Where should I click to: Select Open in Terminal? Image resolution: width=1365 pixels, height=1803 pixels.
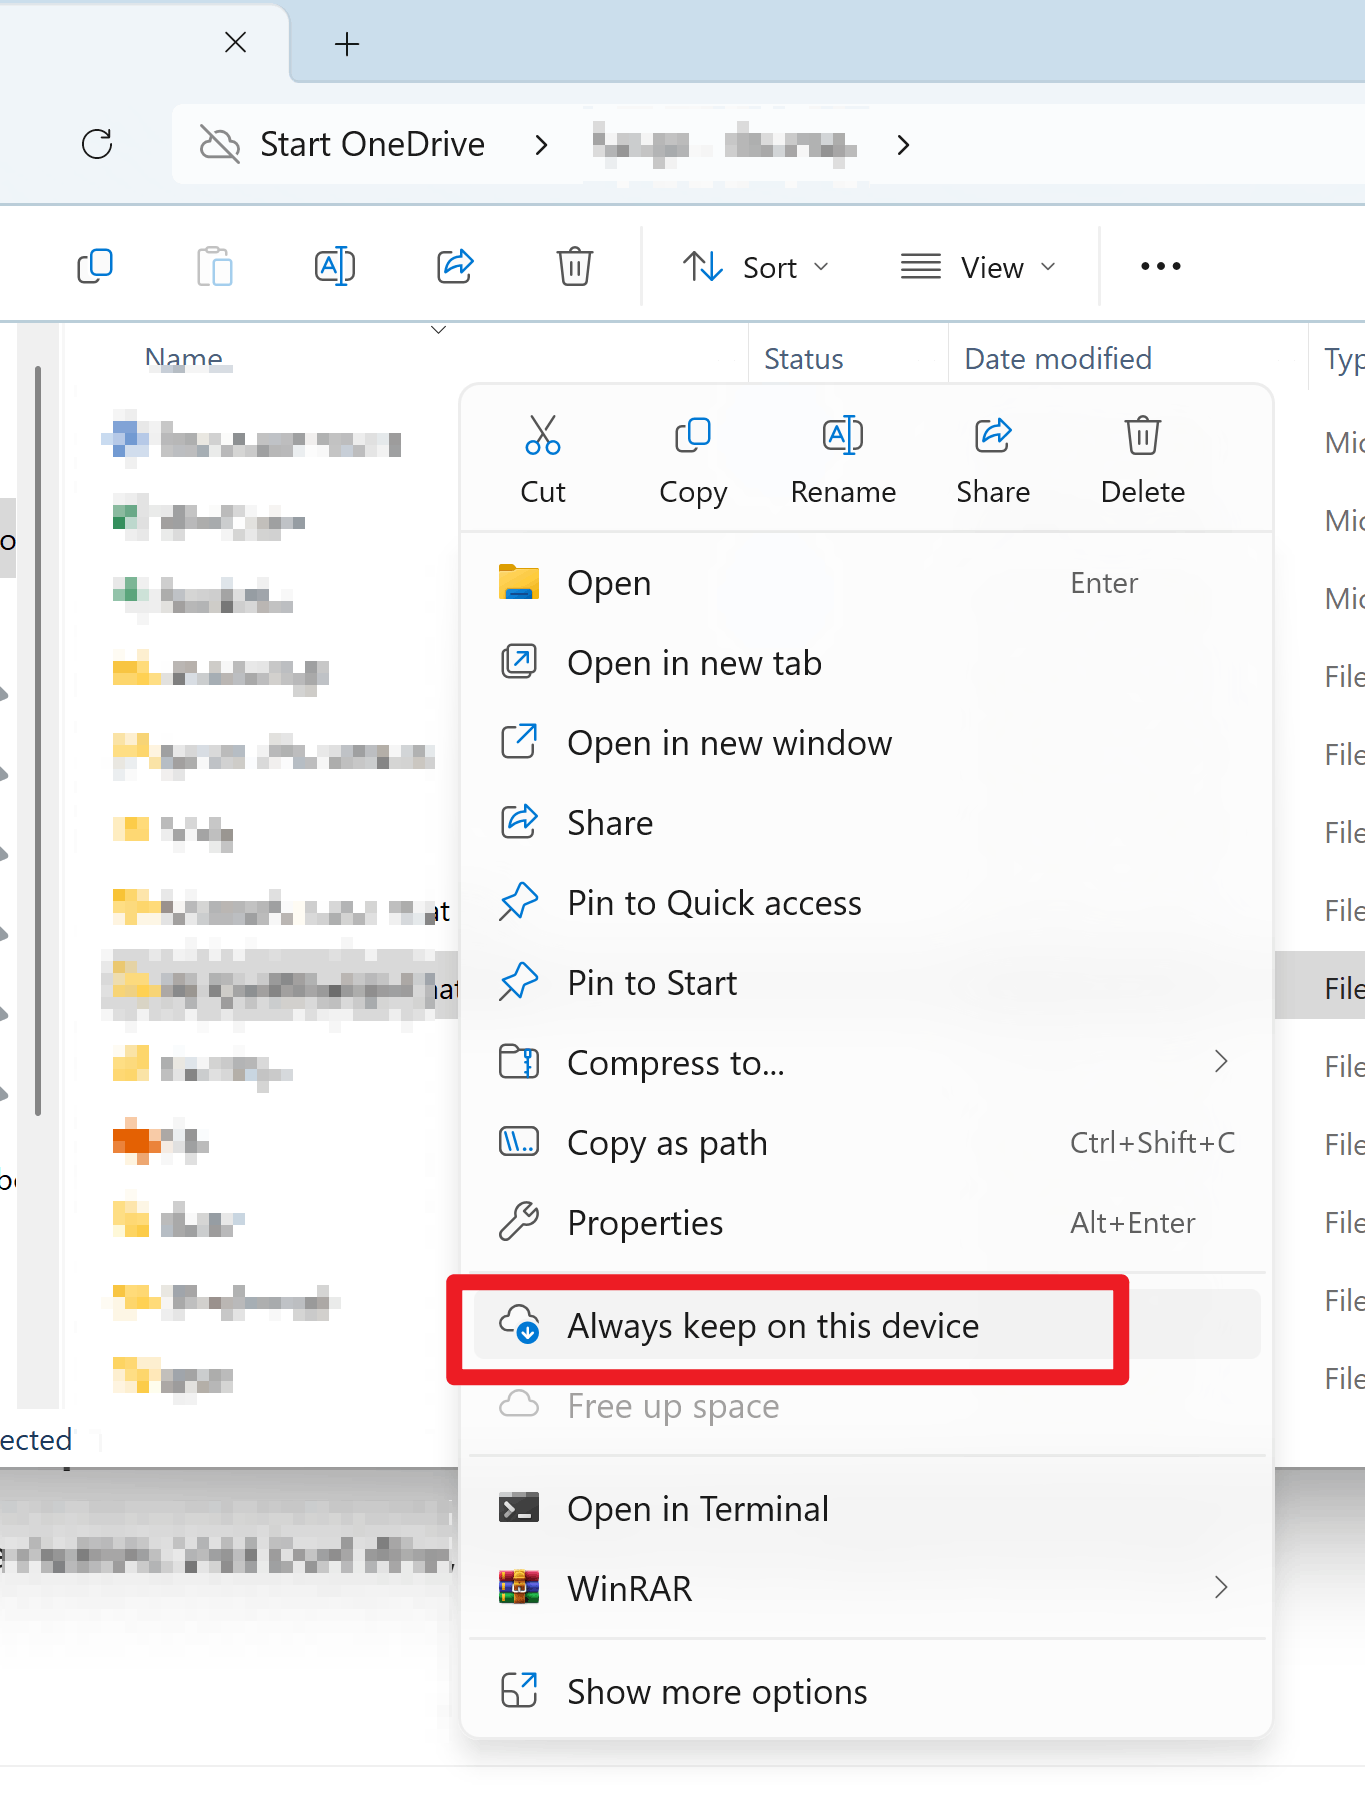pyautogui.click(x=866, y=1508)
